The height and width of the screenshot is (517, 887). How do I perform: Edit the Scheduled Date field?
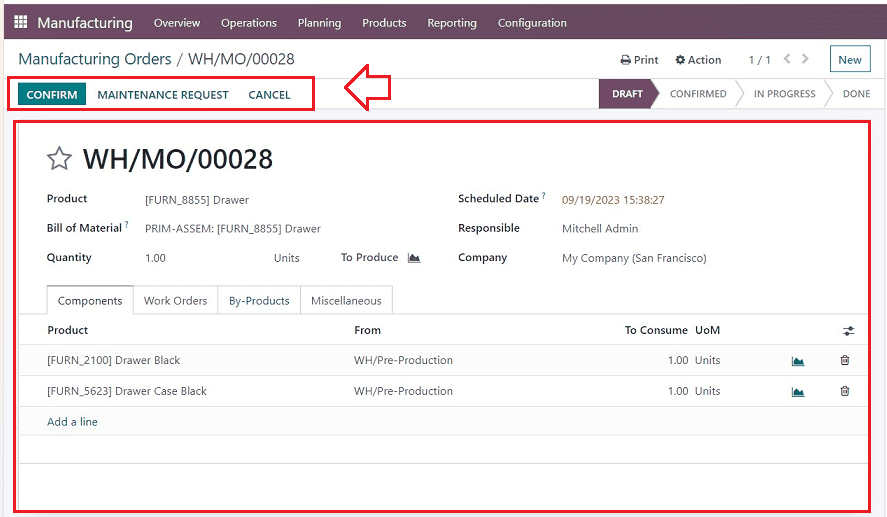[613, 200]
